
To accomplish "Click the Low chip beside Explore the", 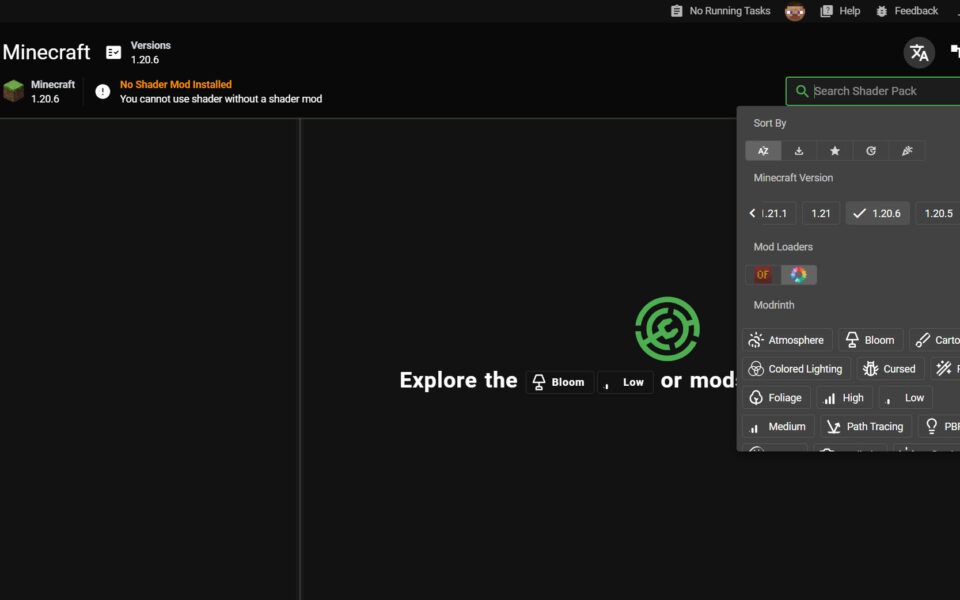I will click(625, 382).
